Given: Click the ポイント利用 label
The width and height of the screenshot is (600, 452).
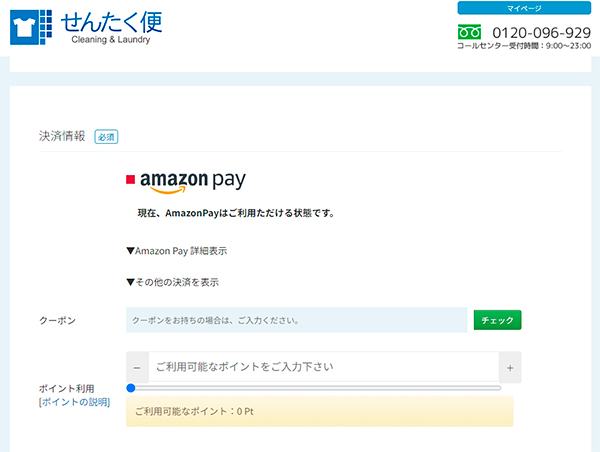Looking at the screenshot, I should pyautogui.click(x=67, y=389).
